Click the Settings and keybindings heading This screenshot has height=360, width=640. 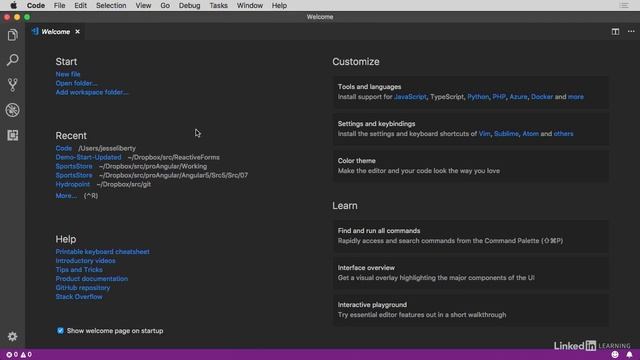coord(376,124)
